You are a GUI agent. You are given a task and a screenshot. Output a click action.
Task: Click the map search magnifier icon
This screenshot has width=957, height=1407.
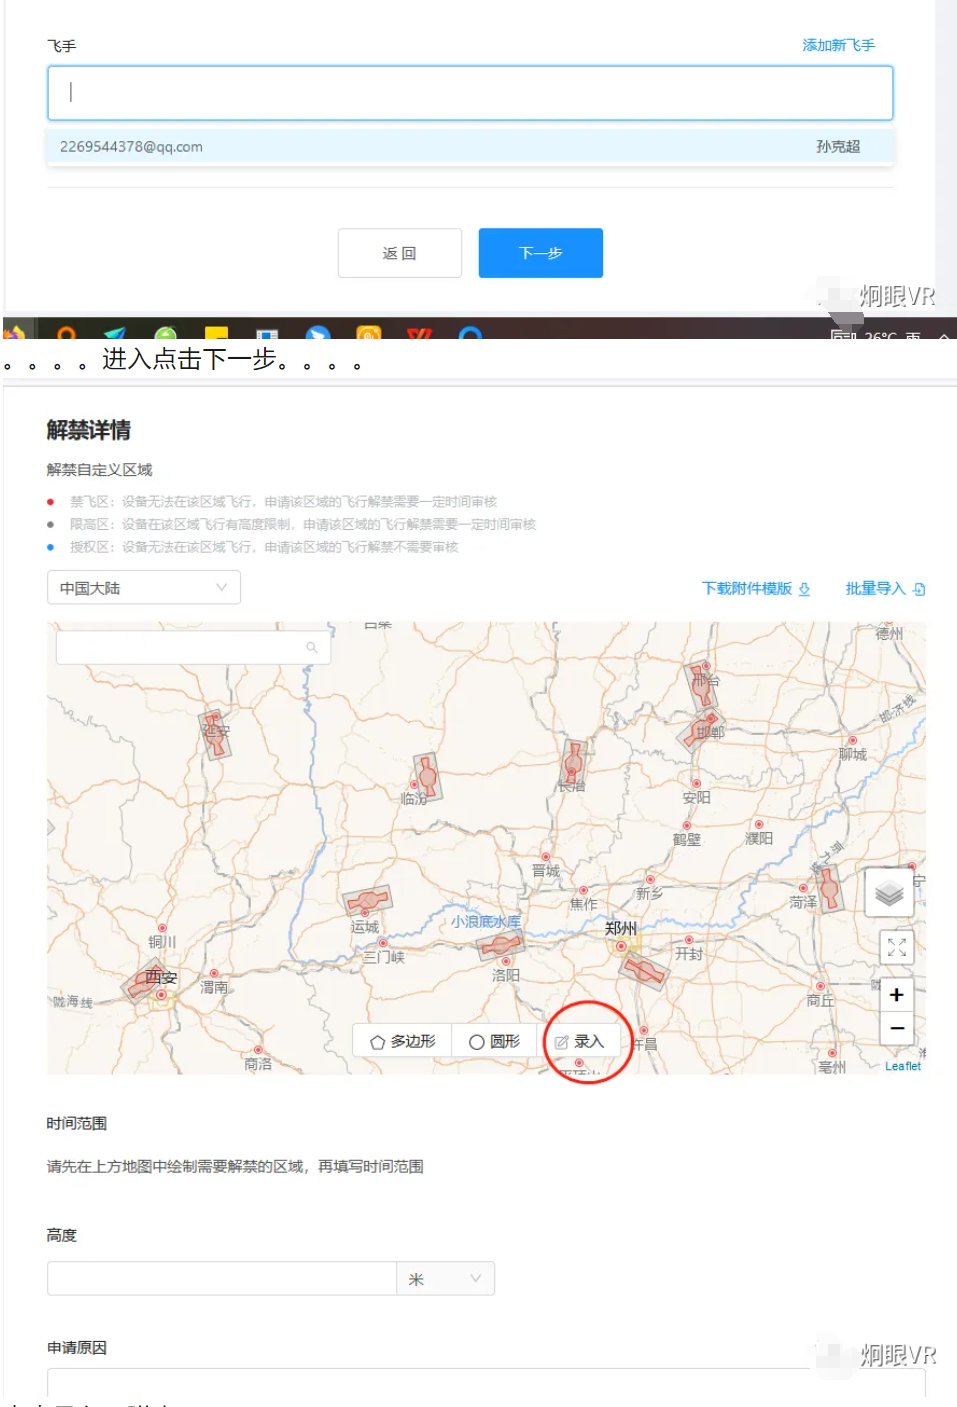coord(312,648)
